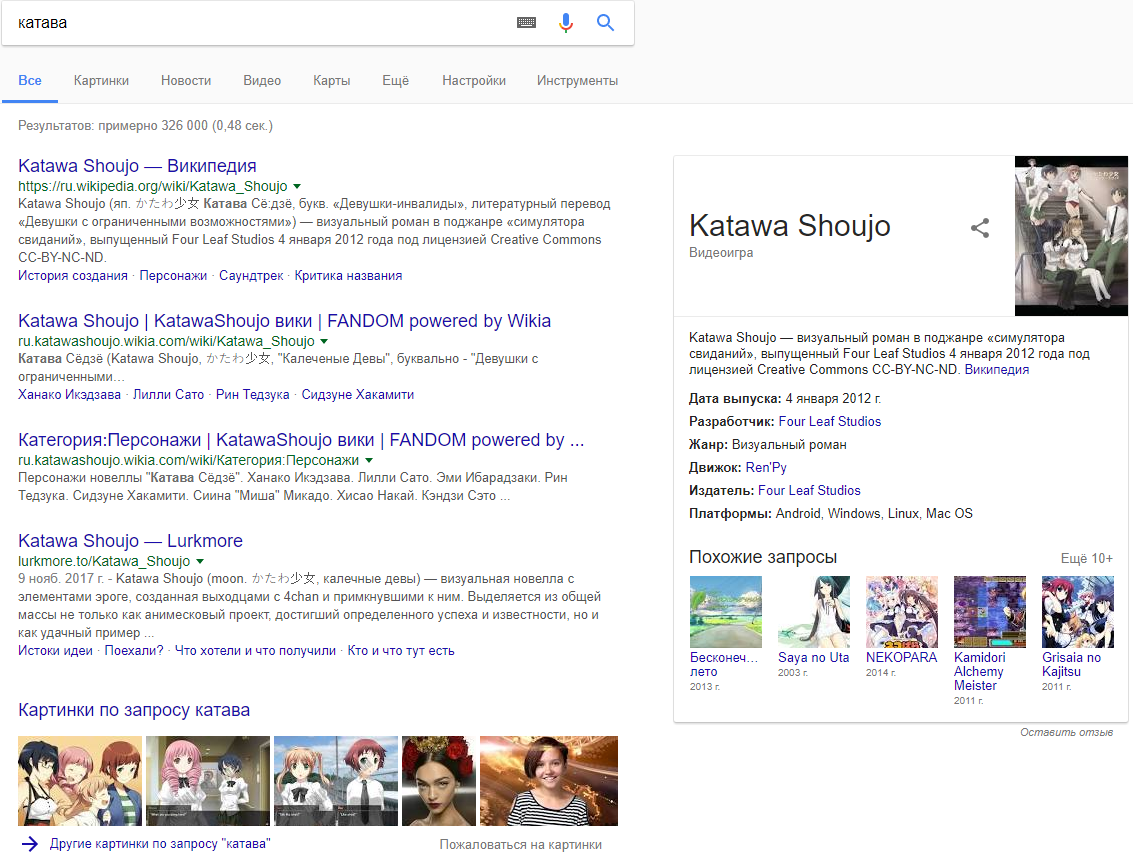Open image of woman with red flowers
Image resolution: width=1133 pixels, height=852 pixels.
439,780
